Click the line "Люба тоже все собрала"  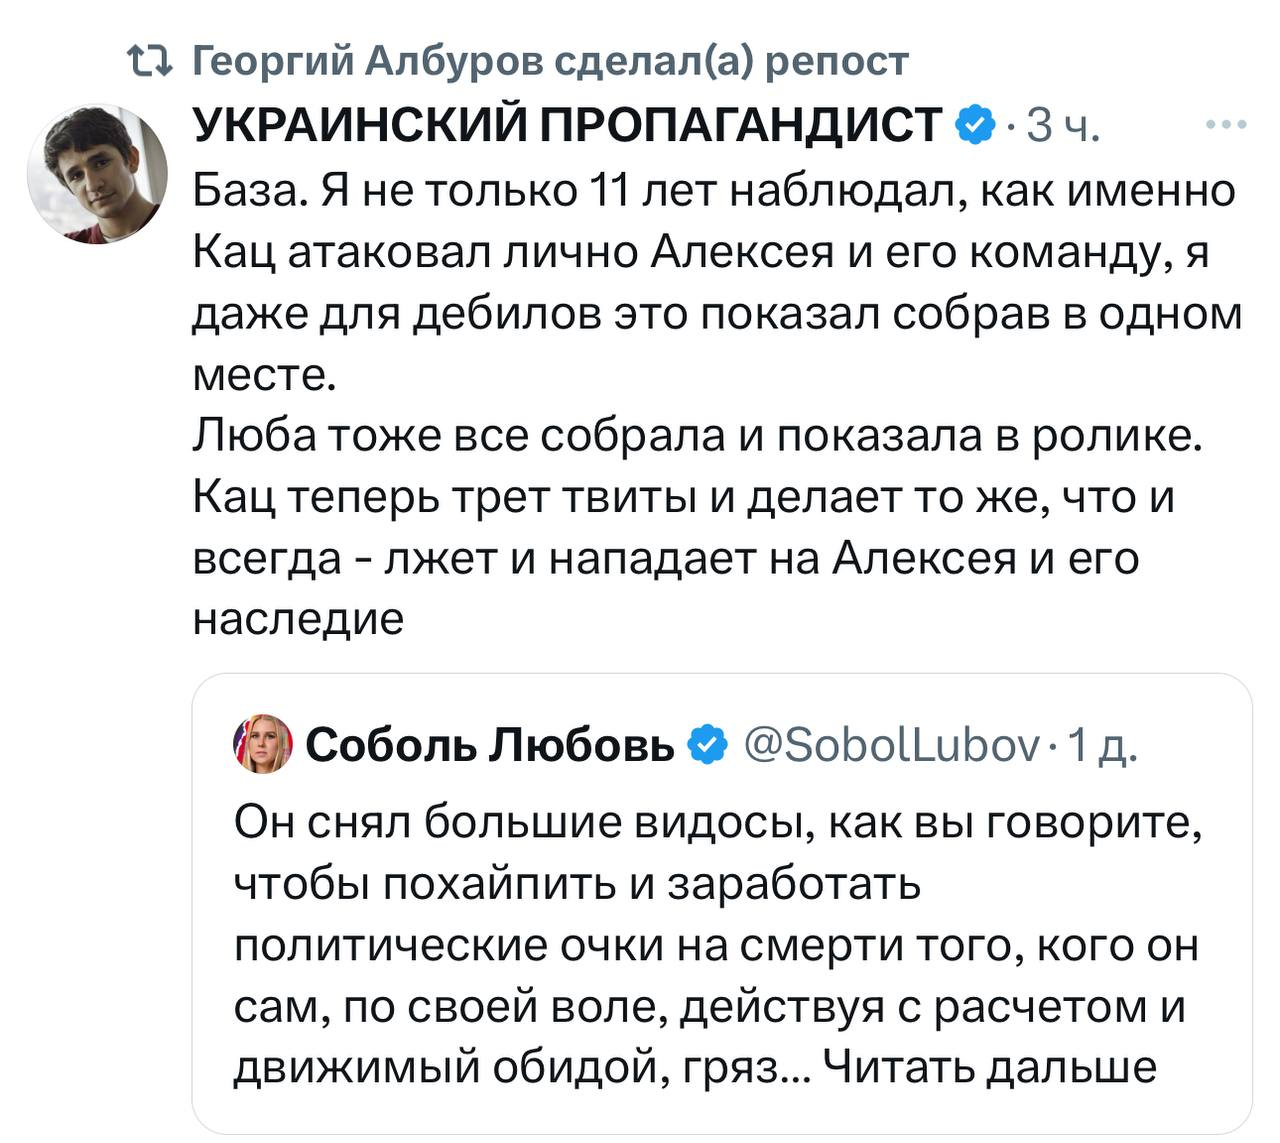click(x=696, y=437)
